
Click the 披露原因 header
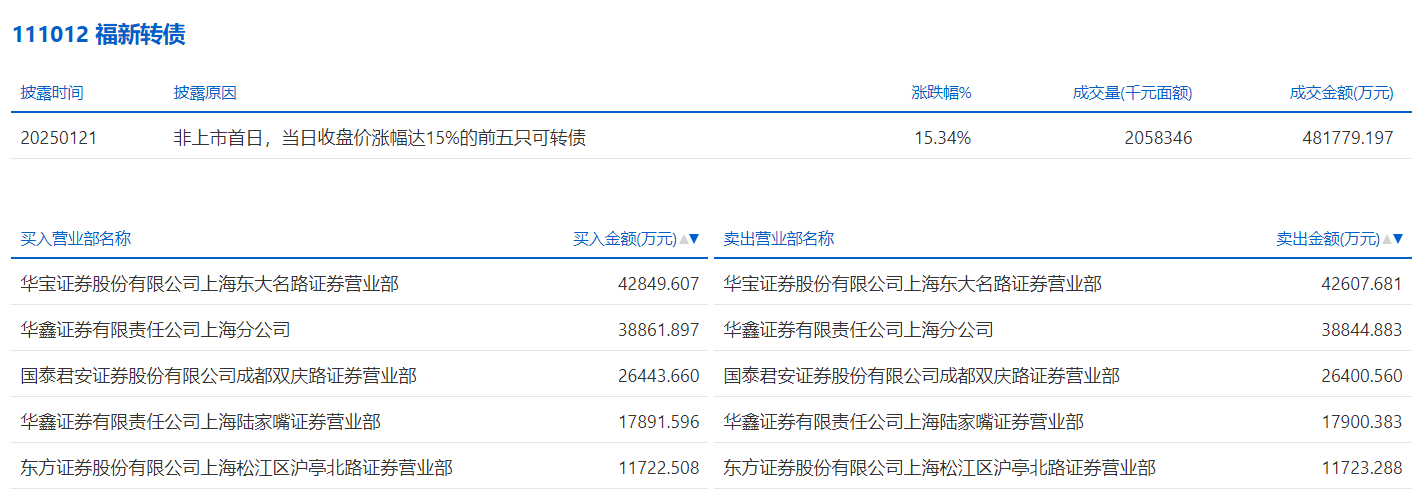(x=205, y=93)
